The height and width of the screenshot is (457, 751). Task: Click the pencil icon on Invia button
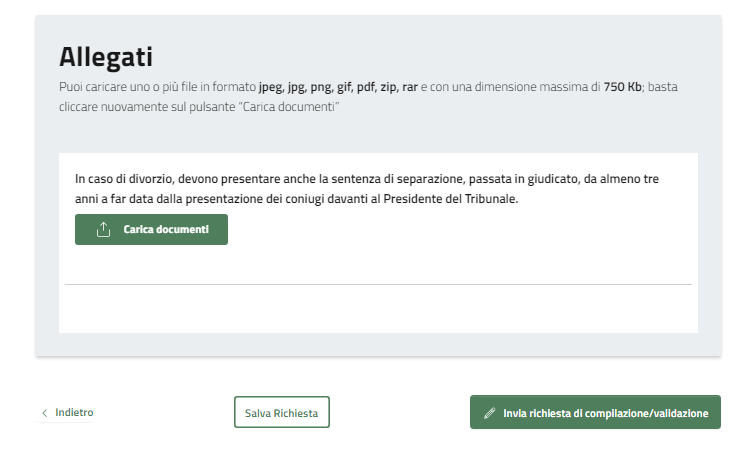tap(489, 413)
